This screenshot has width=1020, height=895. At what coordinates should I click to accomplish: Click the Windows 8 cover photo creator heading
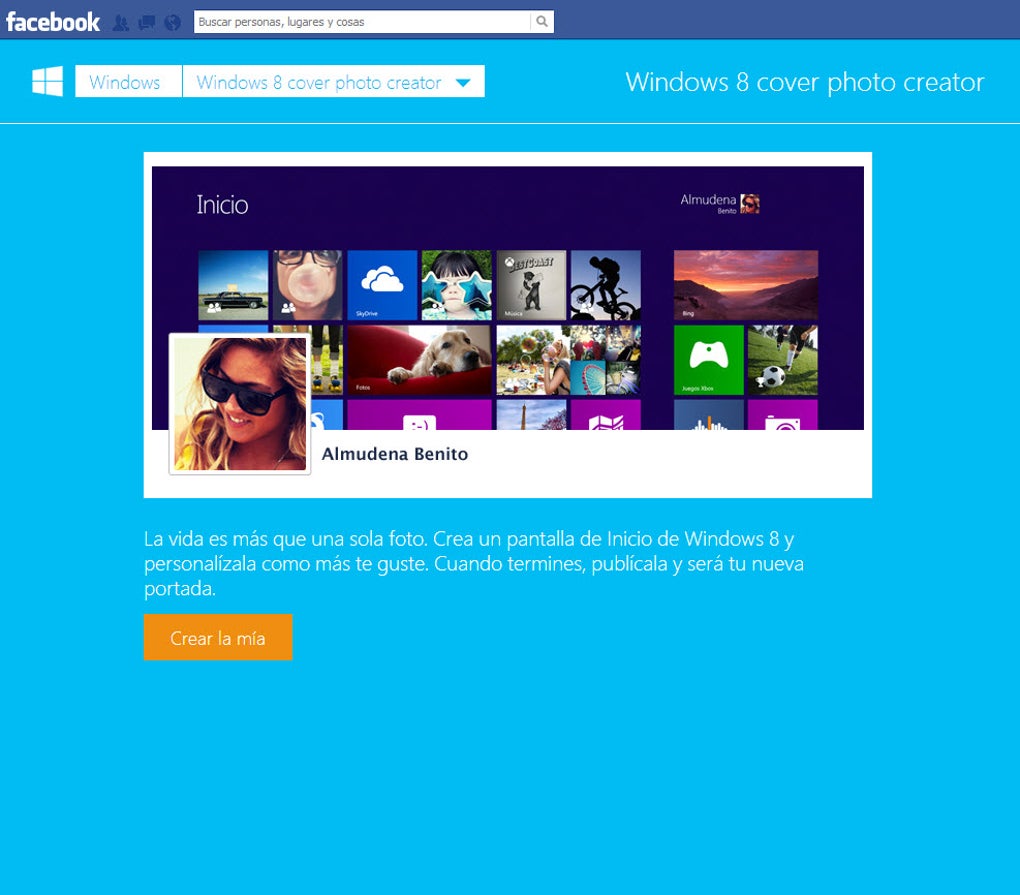(805, 82)
